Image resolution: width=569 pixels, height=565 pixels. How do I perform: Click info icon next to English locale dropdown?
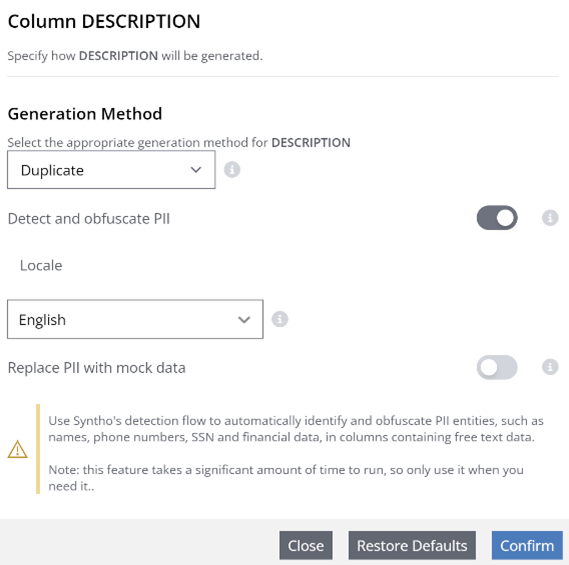click(280, 319)
